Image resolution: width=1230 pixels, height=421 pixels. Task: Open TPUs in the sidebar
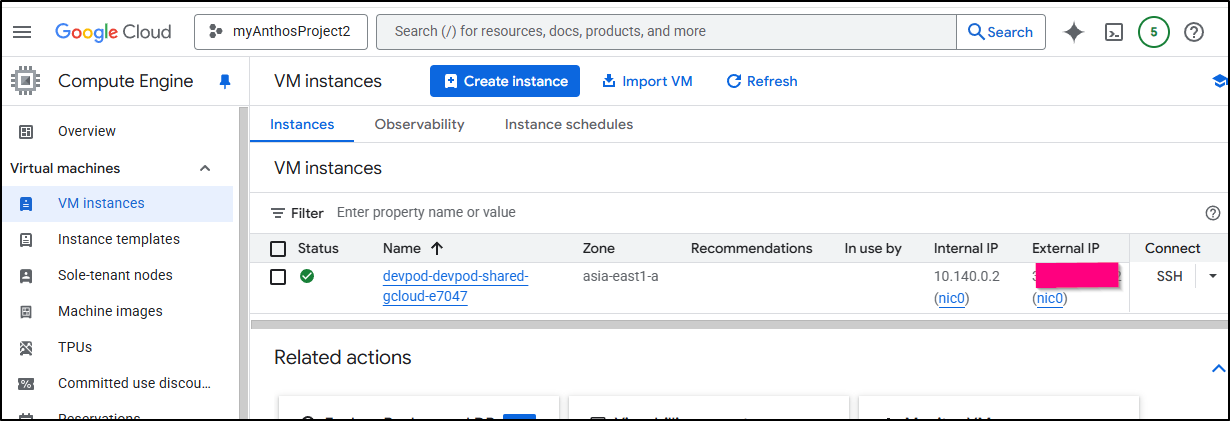click(x=75, y=347)
